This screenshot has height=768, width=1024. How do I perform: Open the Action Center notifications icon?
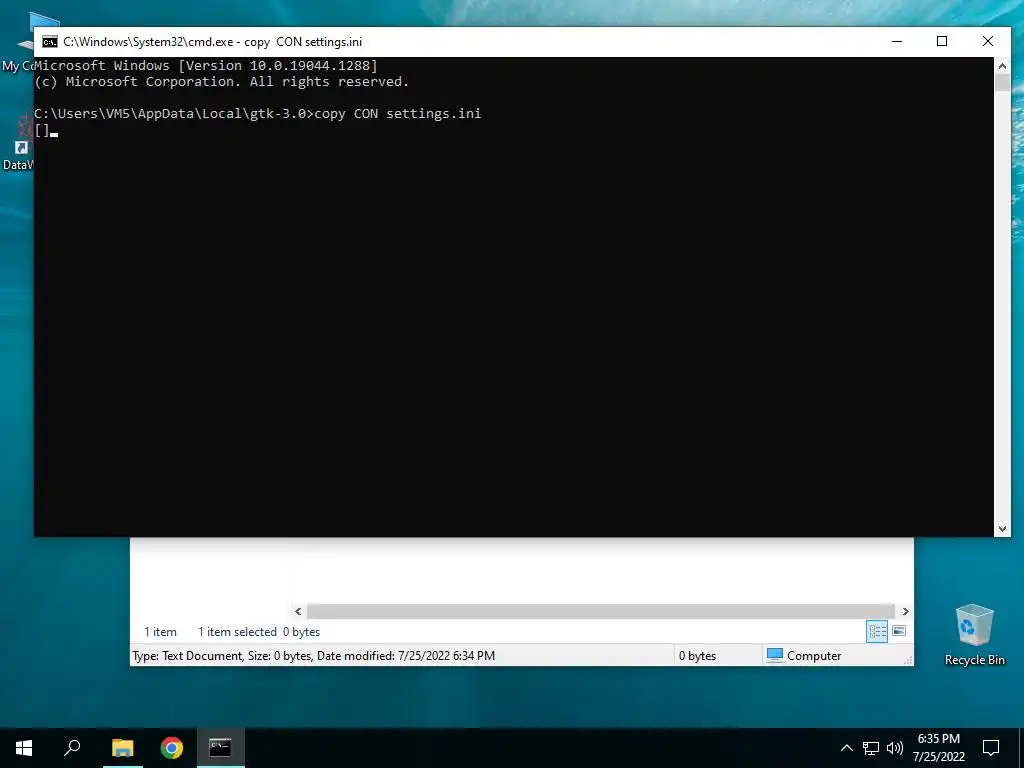click(991, 748)
